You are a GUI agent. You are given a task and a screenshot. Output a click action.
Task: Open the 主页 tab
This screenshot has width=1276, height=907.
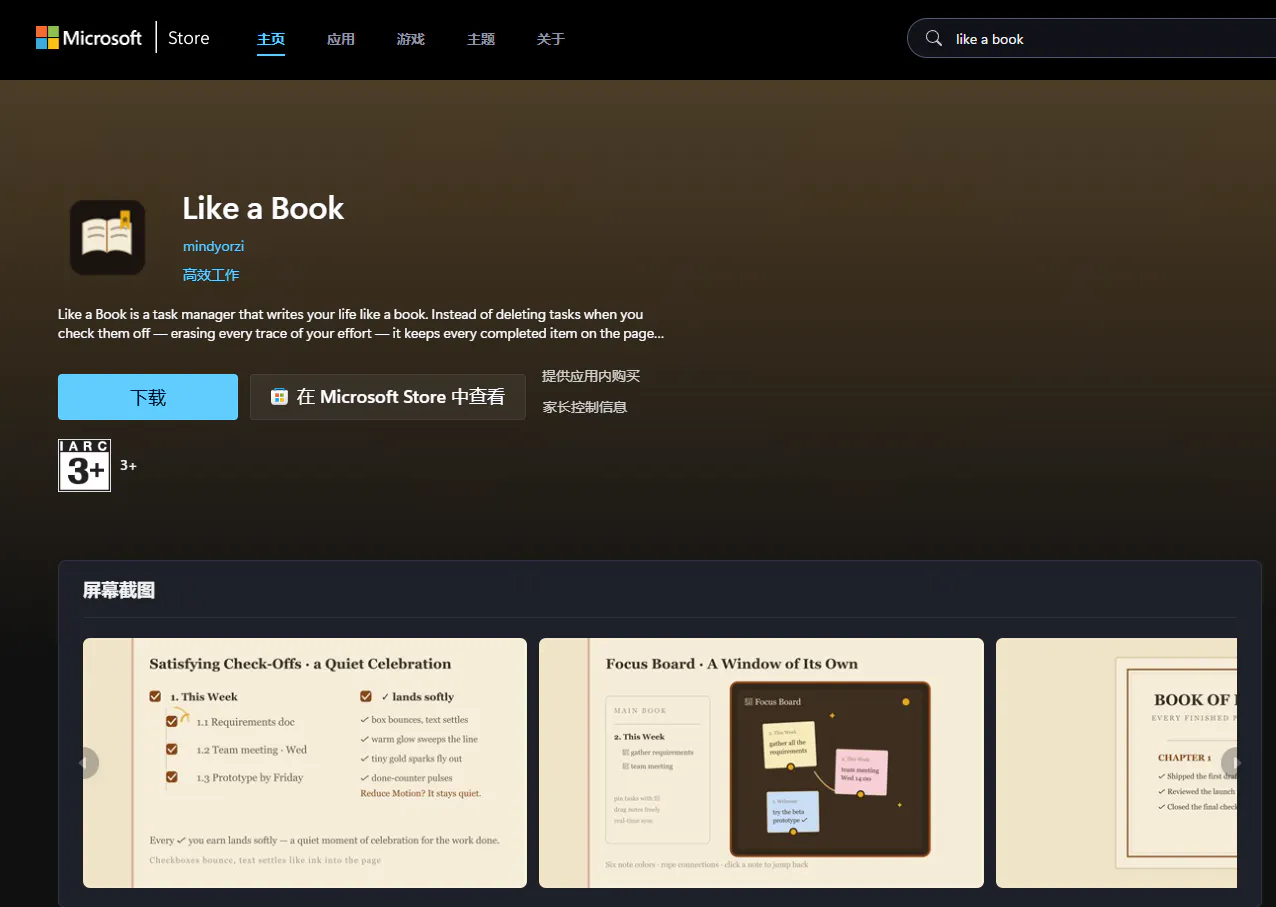(271, 39)
